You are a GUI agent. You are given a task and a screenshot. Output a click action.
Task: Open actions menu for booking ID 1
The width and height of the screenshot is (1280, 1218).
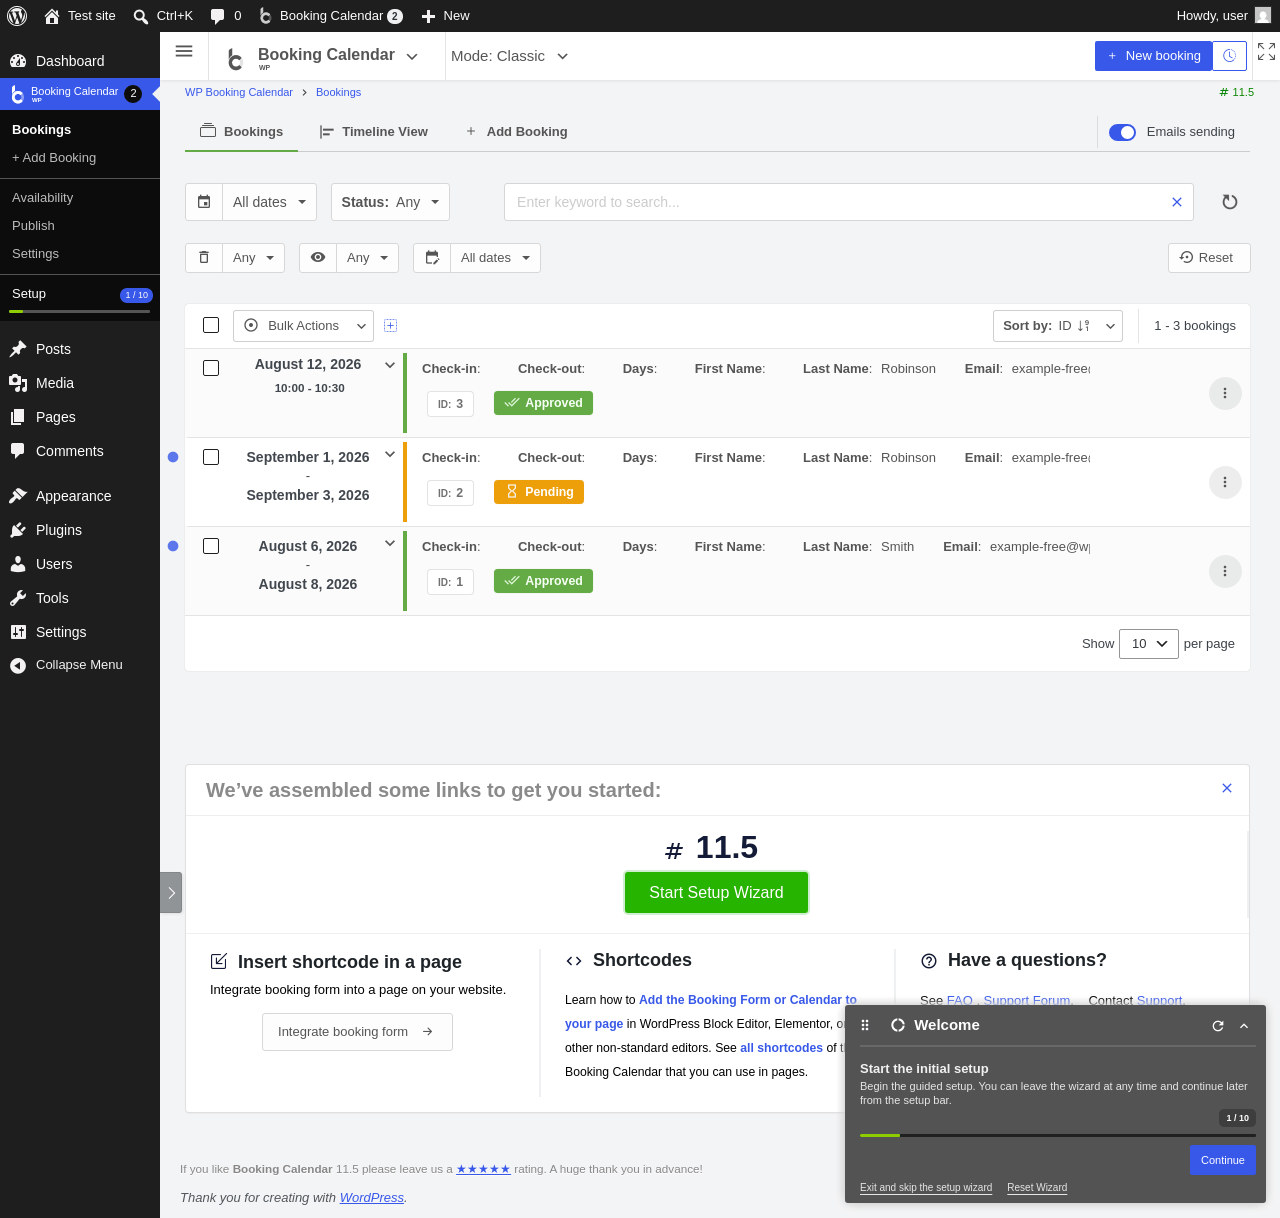1225,571
